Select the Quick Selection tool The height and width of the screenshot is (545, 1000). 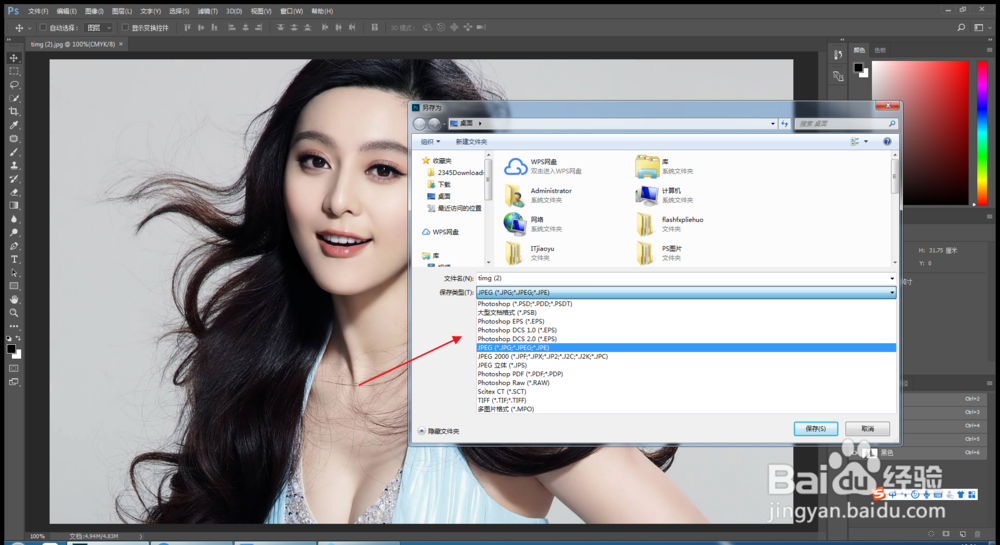point(14,98)
